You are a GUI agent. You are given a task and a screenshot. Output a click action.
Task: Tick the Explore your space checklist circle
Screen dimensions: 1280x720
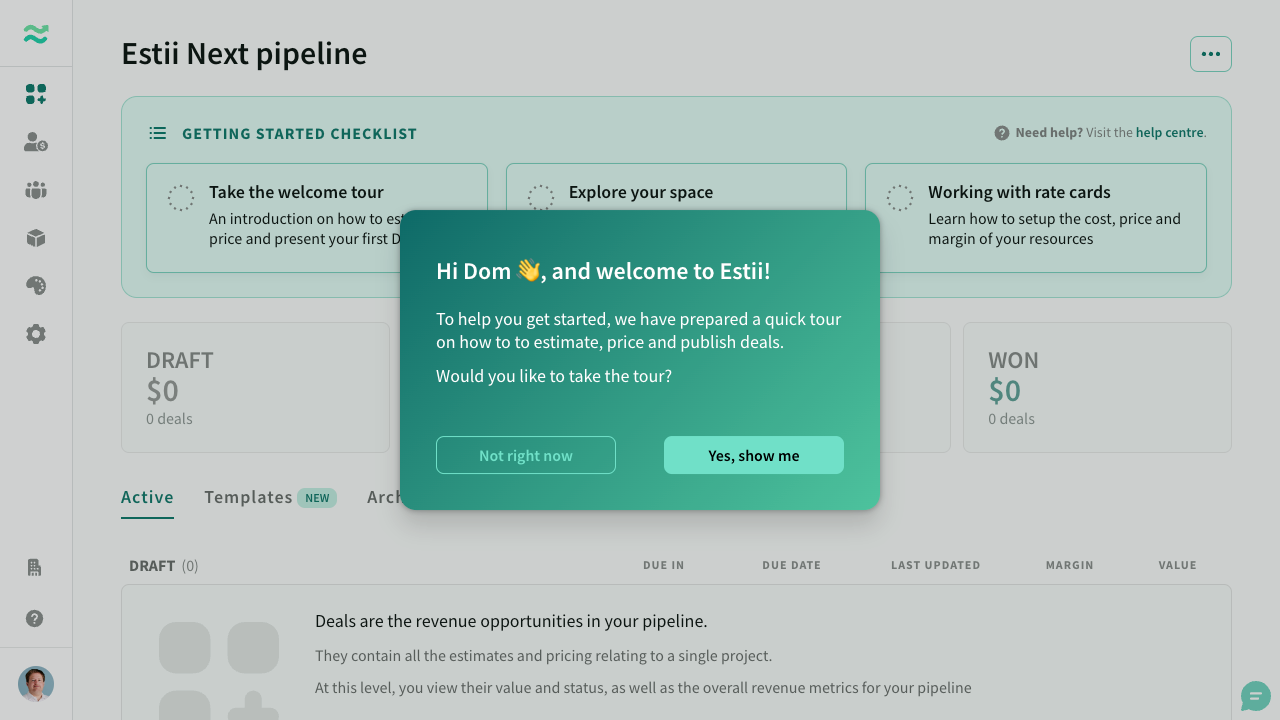(541, 198)
